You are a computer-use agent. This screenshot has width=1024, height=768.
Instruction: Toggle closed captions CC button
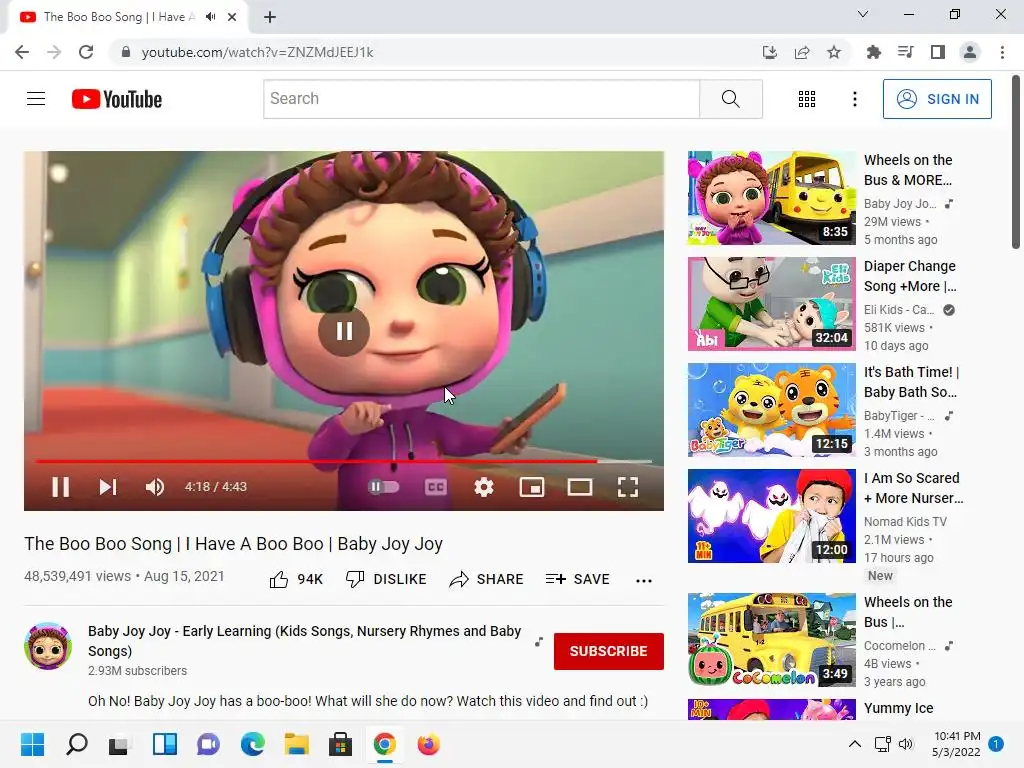(436, 487)
